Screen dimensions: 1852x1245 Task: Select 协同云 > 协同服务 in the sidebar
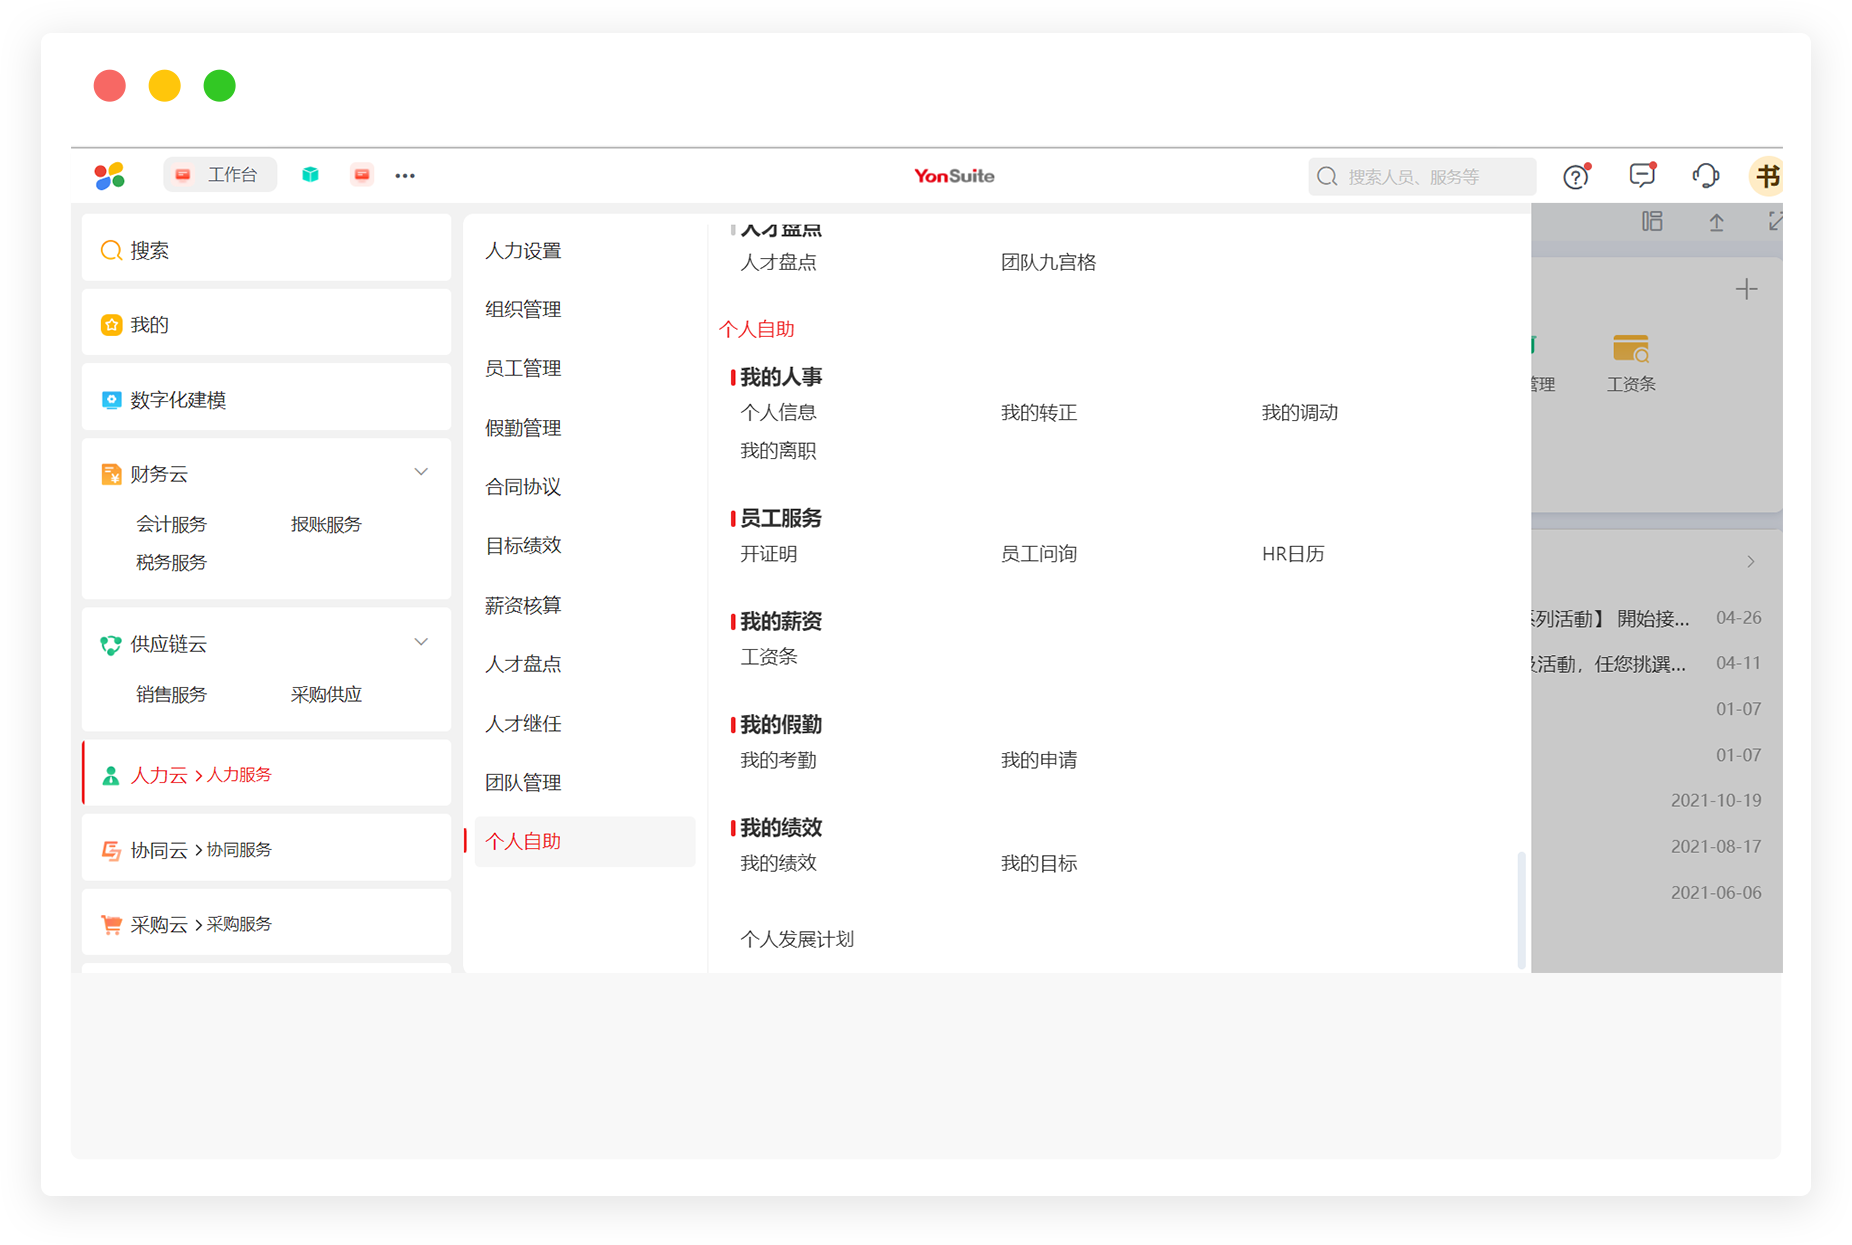coord(266,849)
